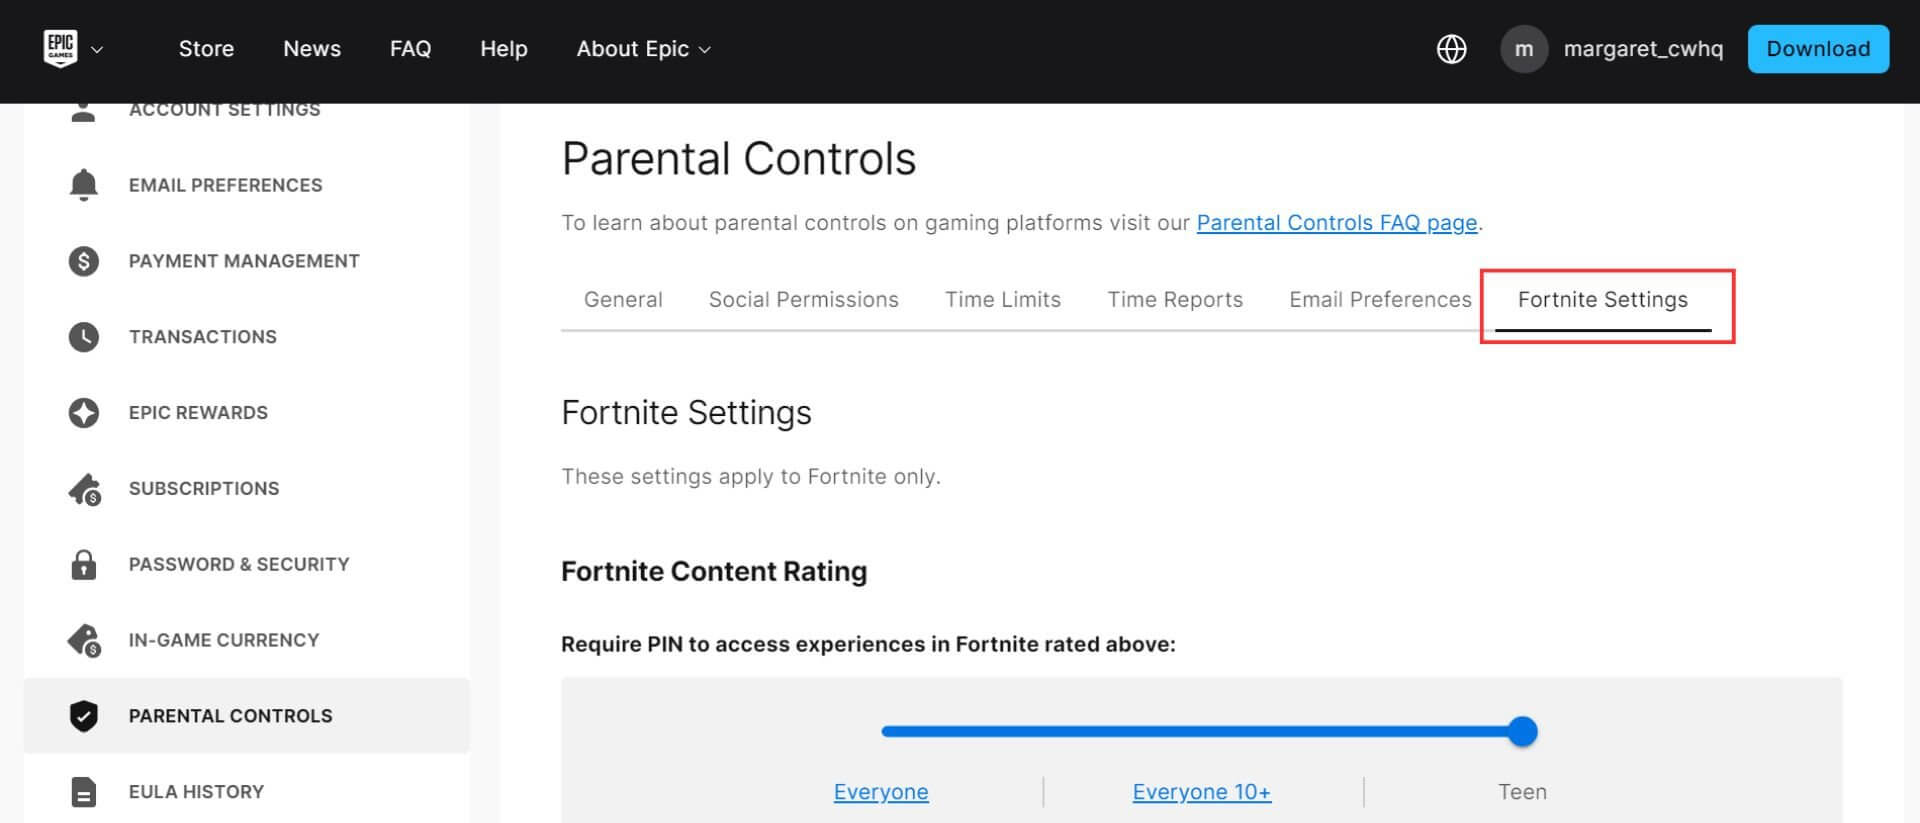Click the EULA History document icon

pyautogui.click(x=84, y=792)
